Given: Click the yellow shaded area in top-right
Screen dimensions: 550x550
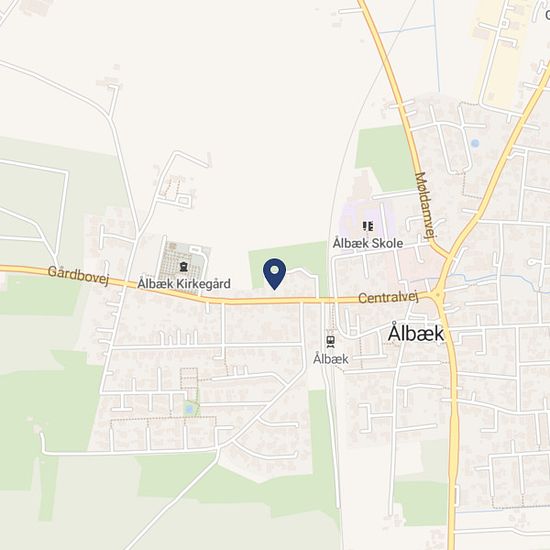Looking at the screenshot, I should point(500,51).
